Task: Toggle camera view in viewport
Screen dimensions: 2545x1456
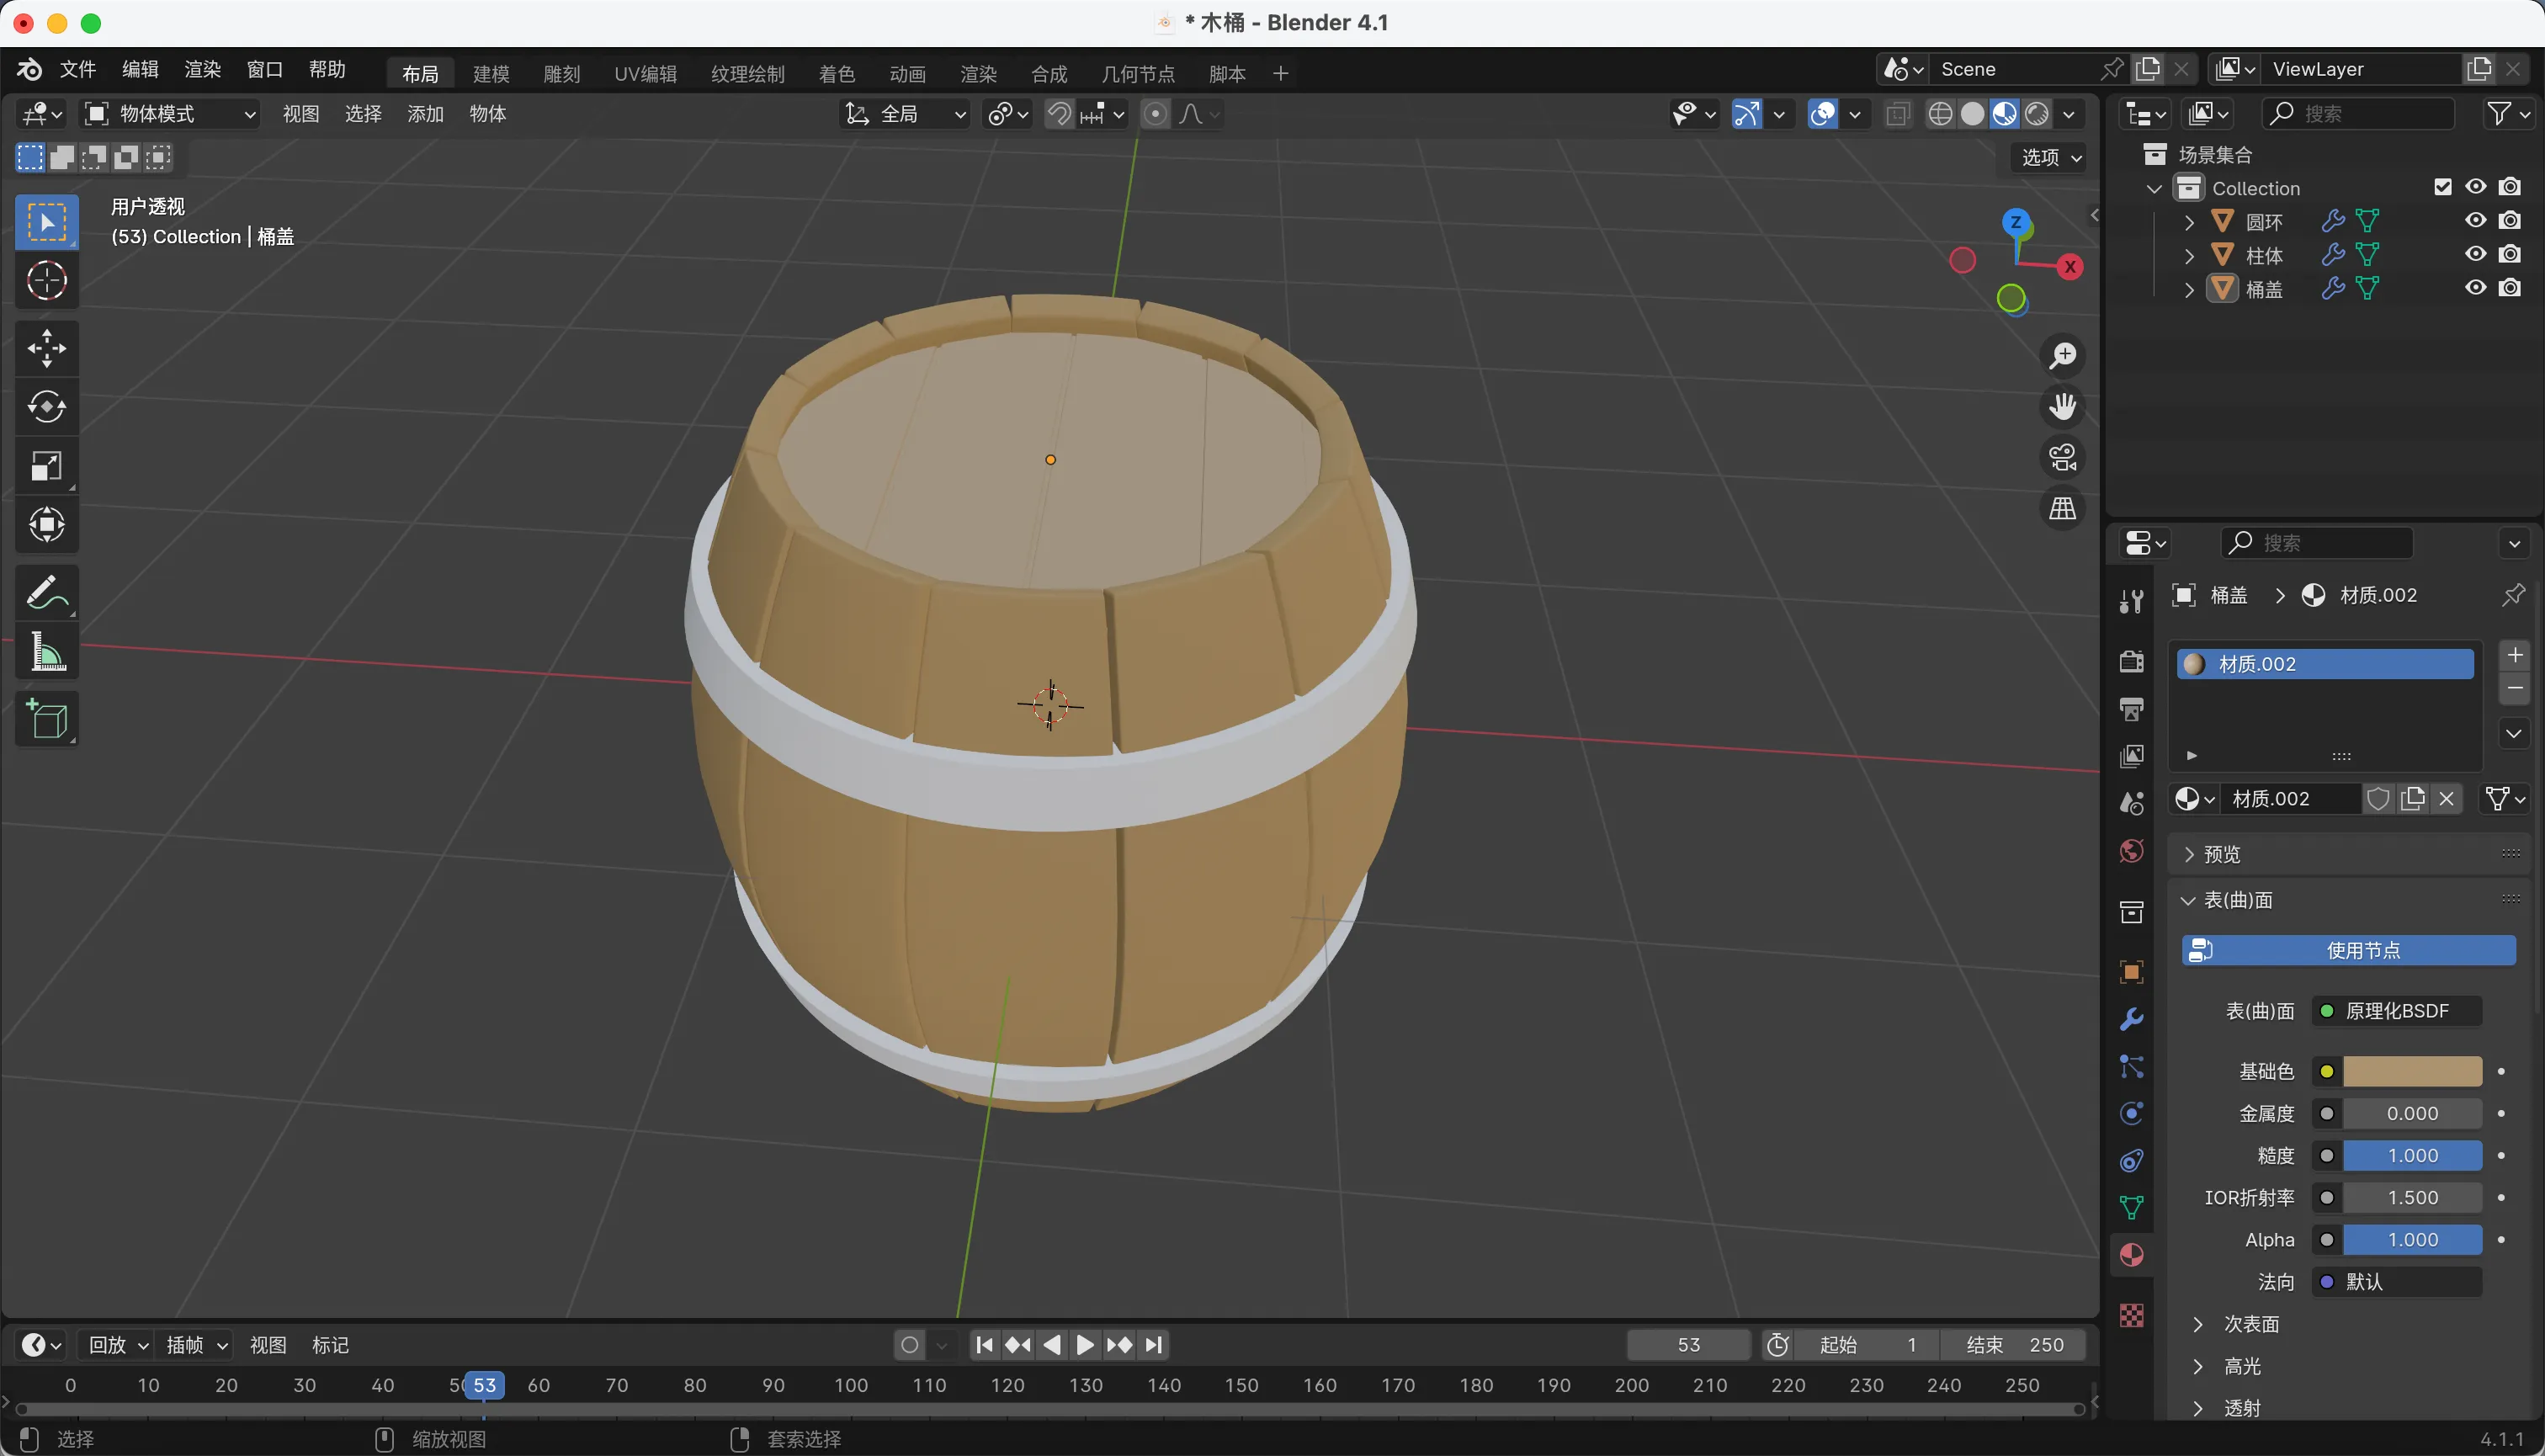Action: point(2062,458)
